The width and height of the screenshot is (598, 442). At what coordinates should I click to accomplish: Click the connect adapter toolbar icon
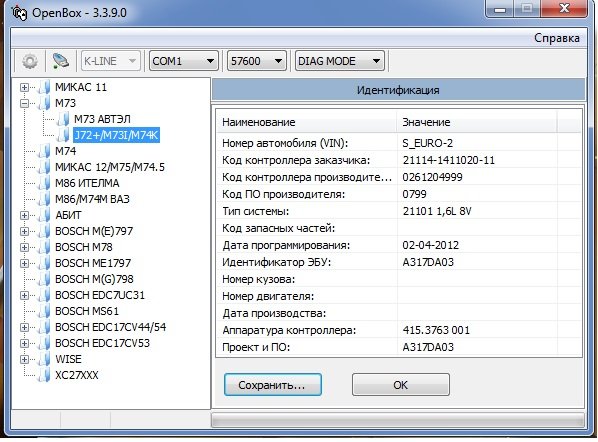click(x=60, y=61)
